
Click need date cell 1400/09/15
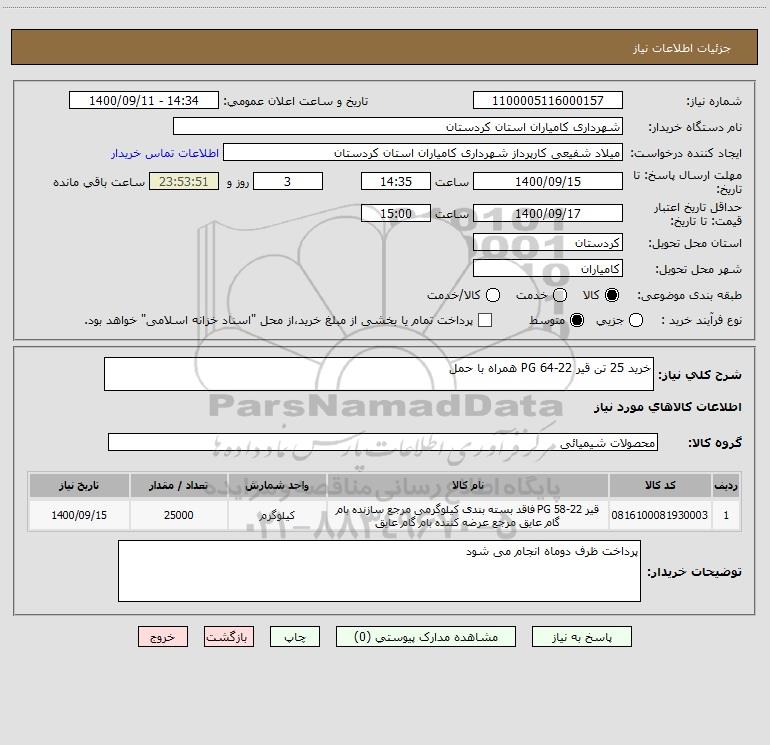[x=79, y=515]
